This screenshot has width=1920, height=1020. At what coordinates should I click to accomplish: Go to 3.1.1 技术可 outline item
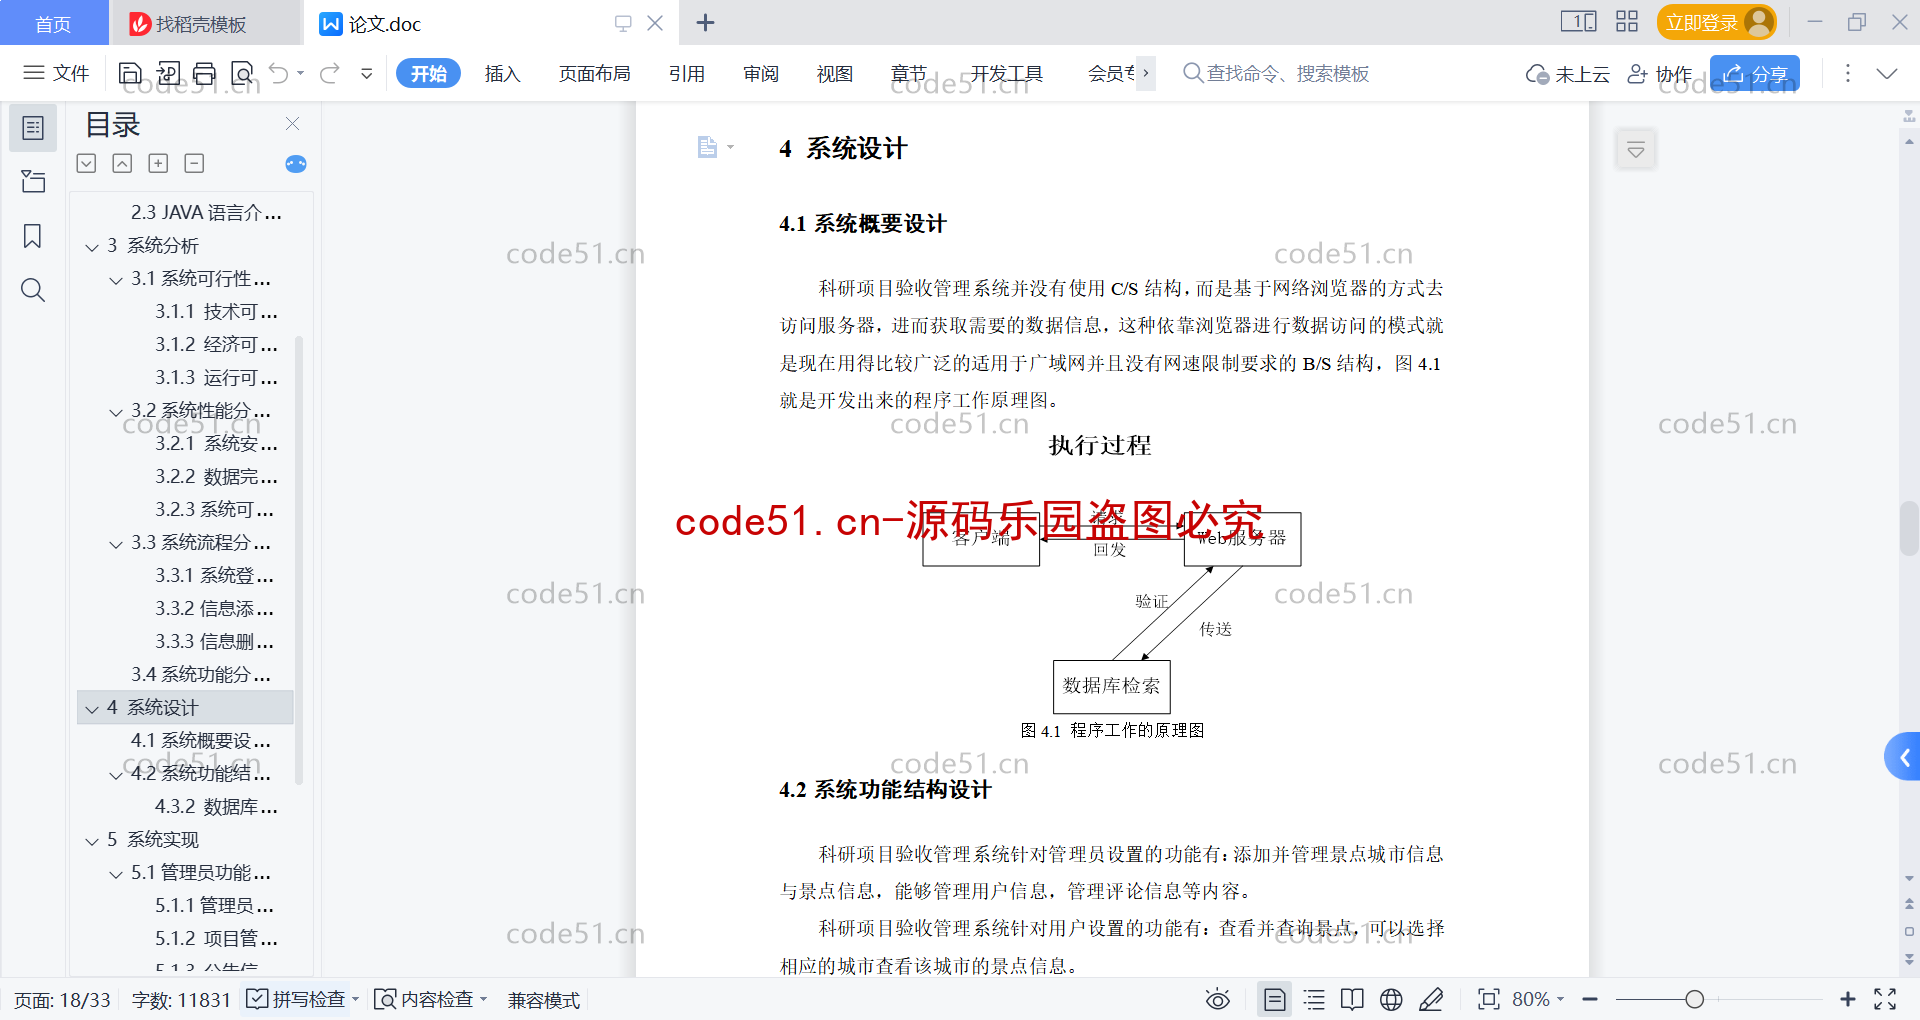[216, 311]
